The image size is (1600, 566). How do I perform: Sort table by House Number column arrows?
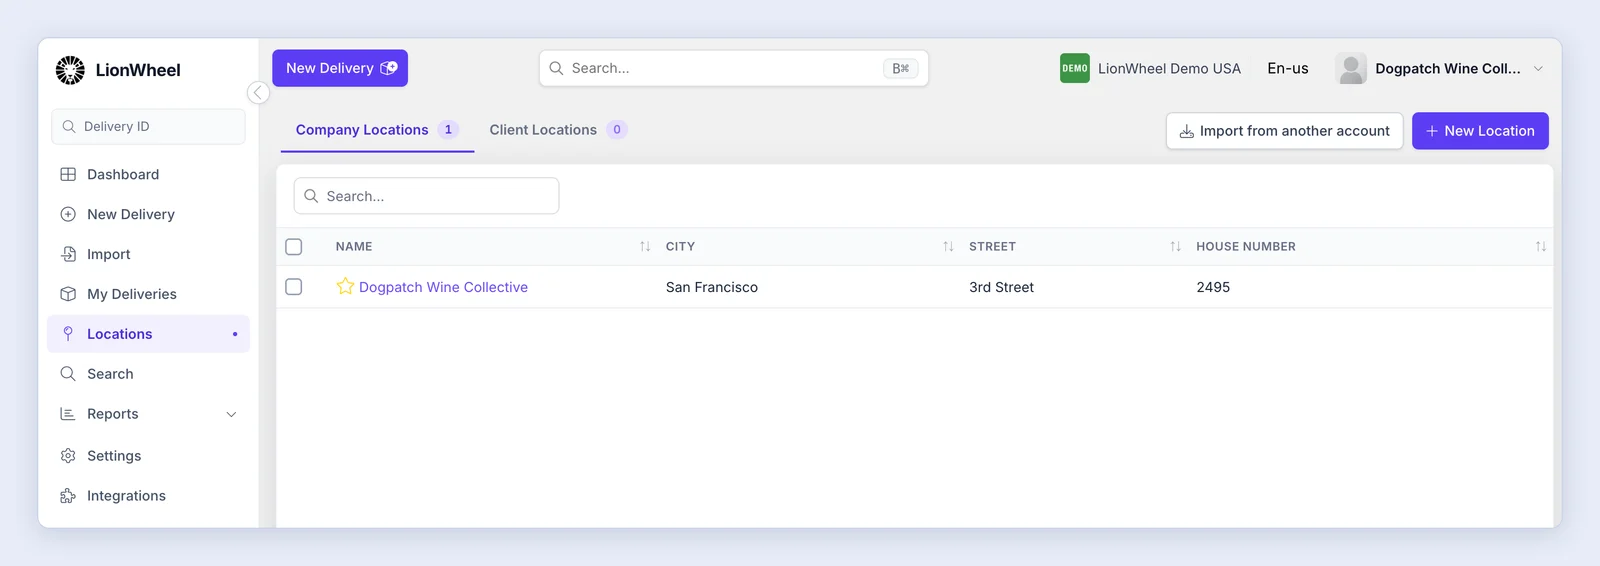pos(1541,246)
